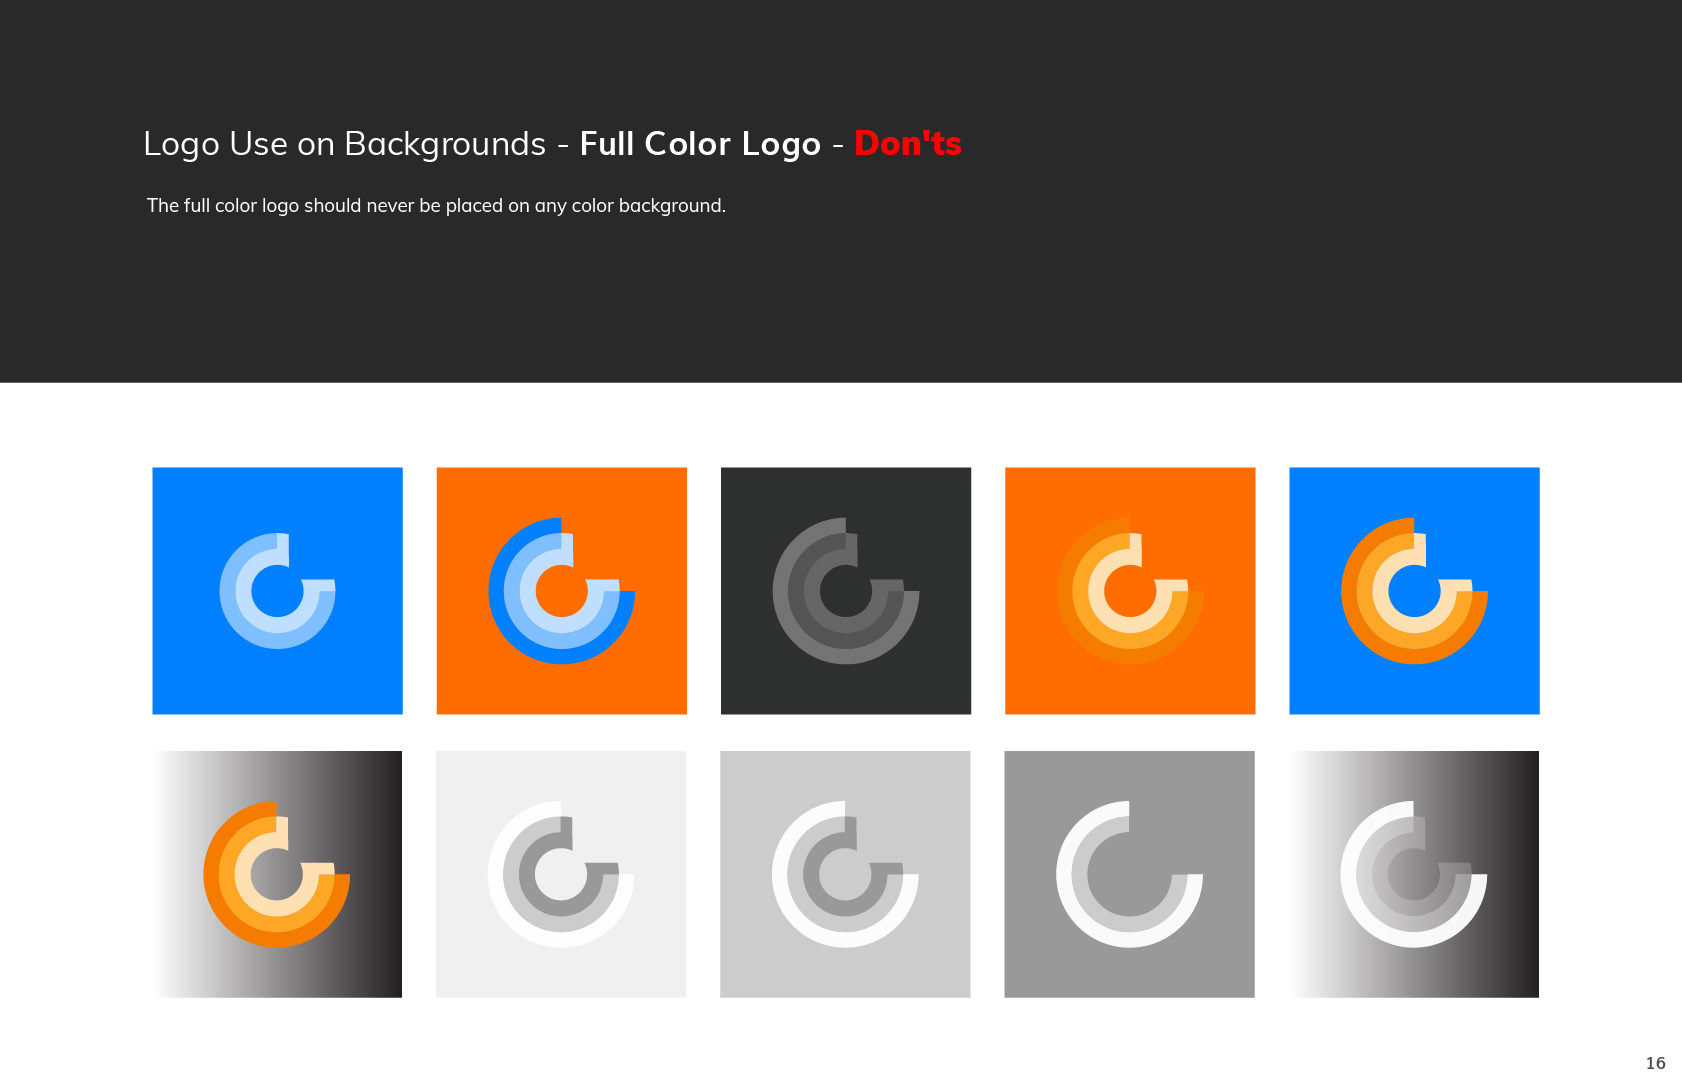Select the gray logo on dark charcoal square
The width and height of the screenshot is (1682, 1085).
tap(845, 591)
